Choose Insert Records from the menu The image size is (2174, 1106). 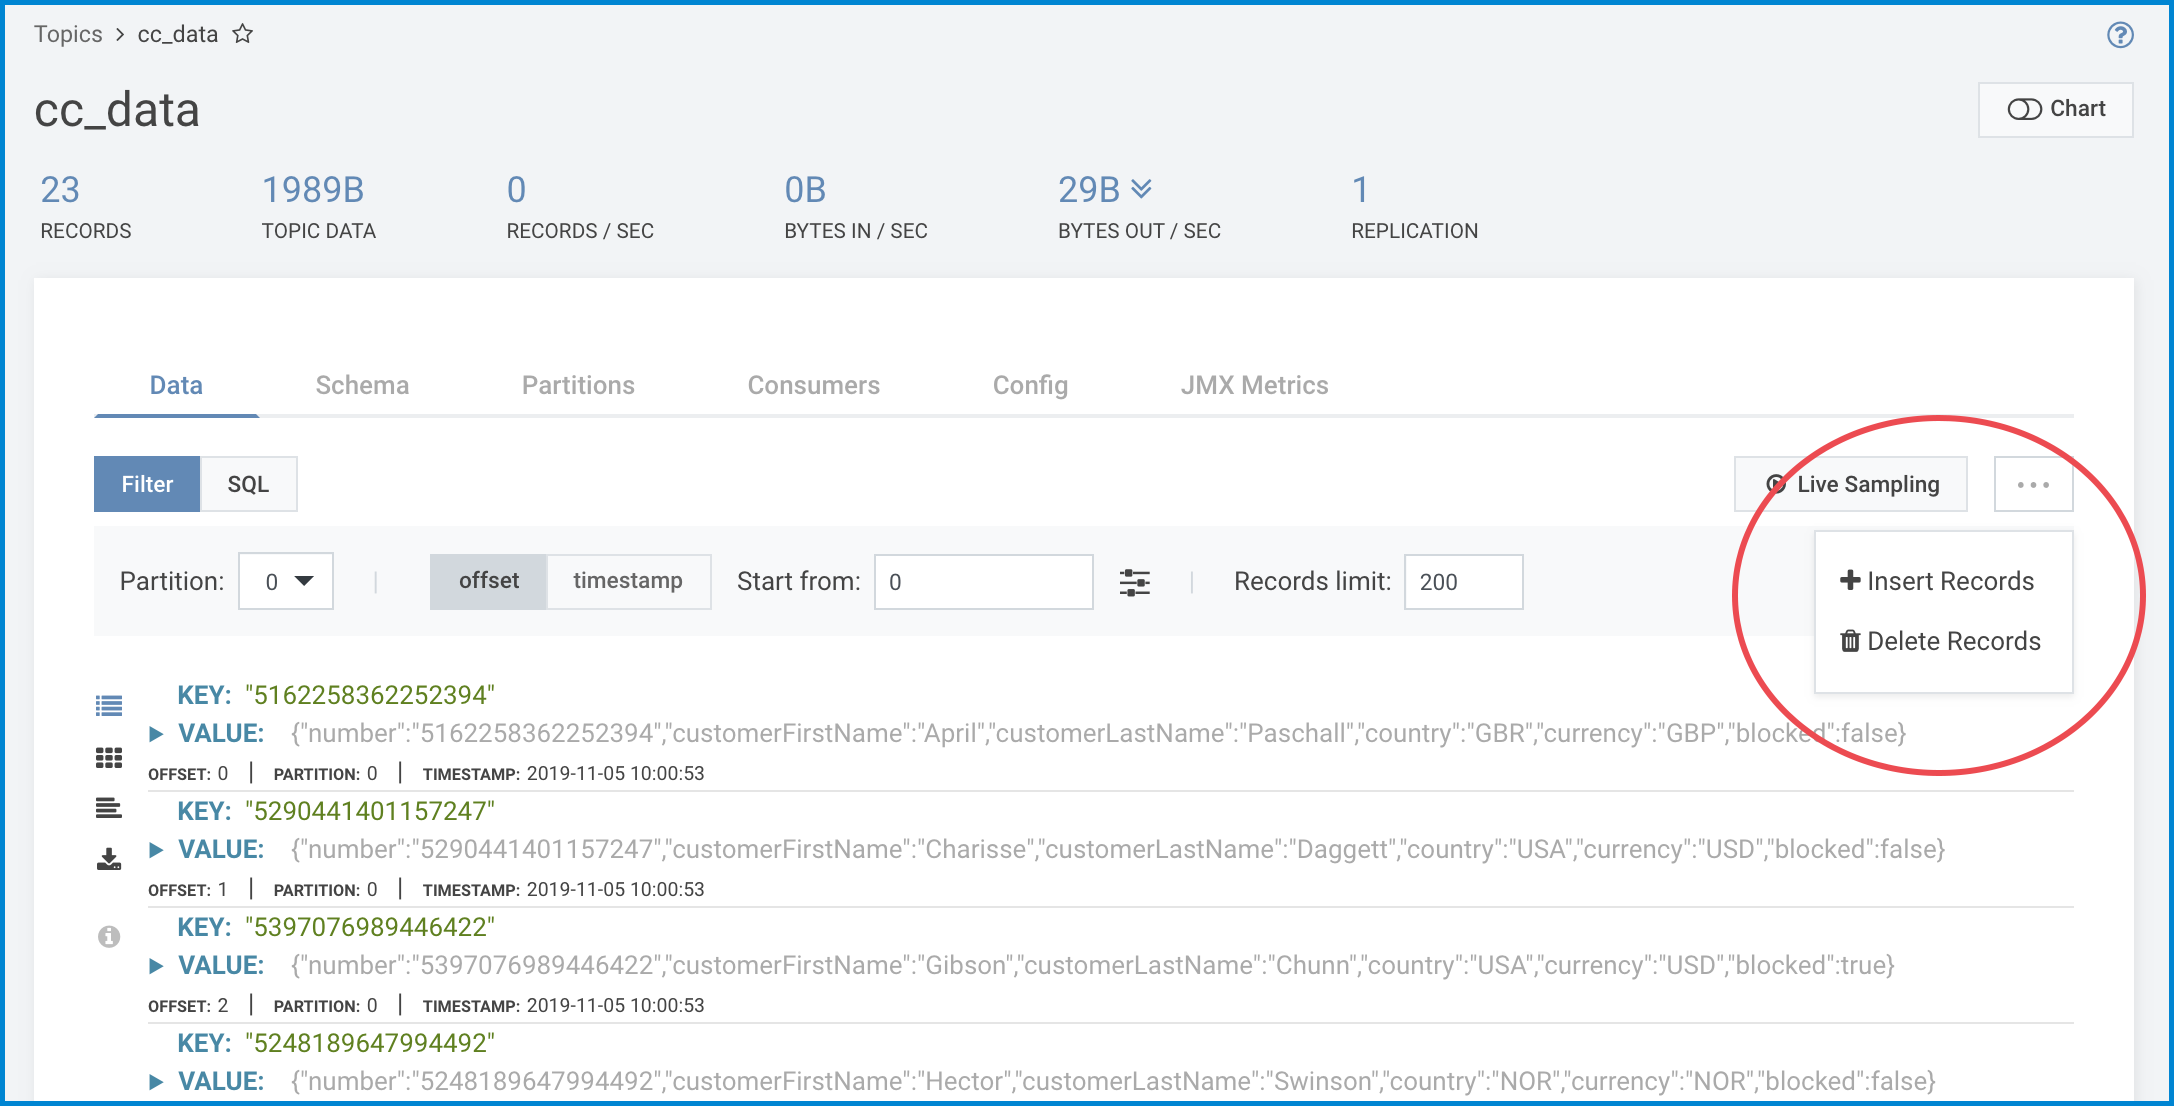pyautogui.click(x=1937, y=581)
